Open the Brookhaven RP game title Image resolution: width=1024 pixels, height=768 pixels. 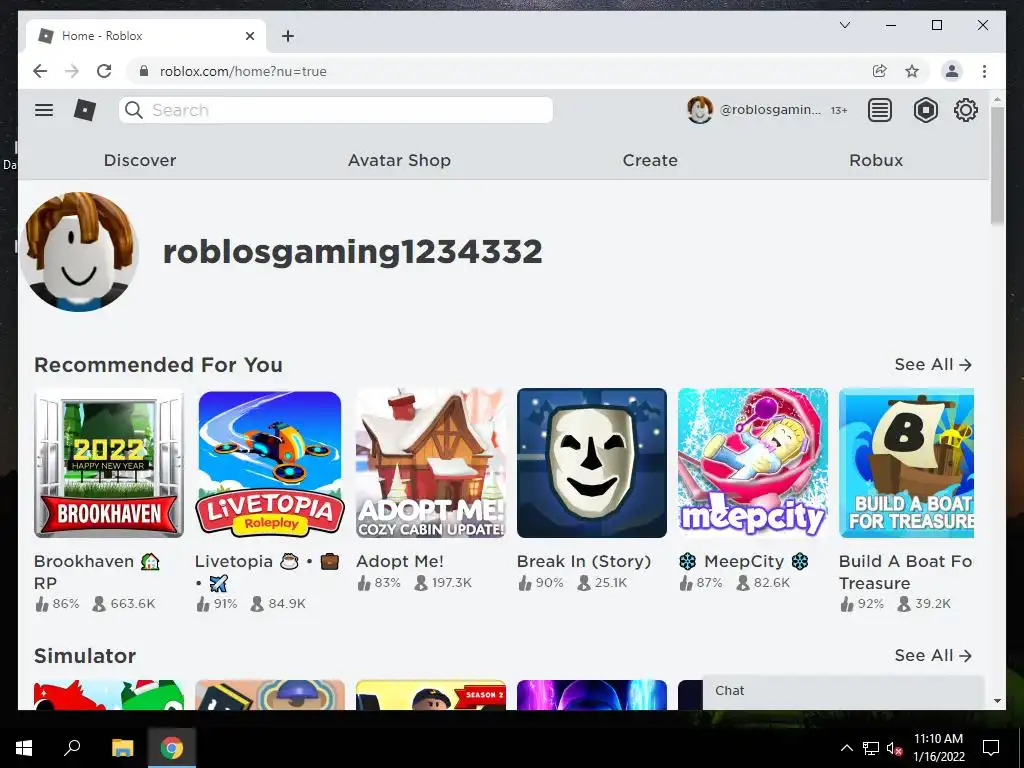coord(97,571)
